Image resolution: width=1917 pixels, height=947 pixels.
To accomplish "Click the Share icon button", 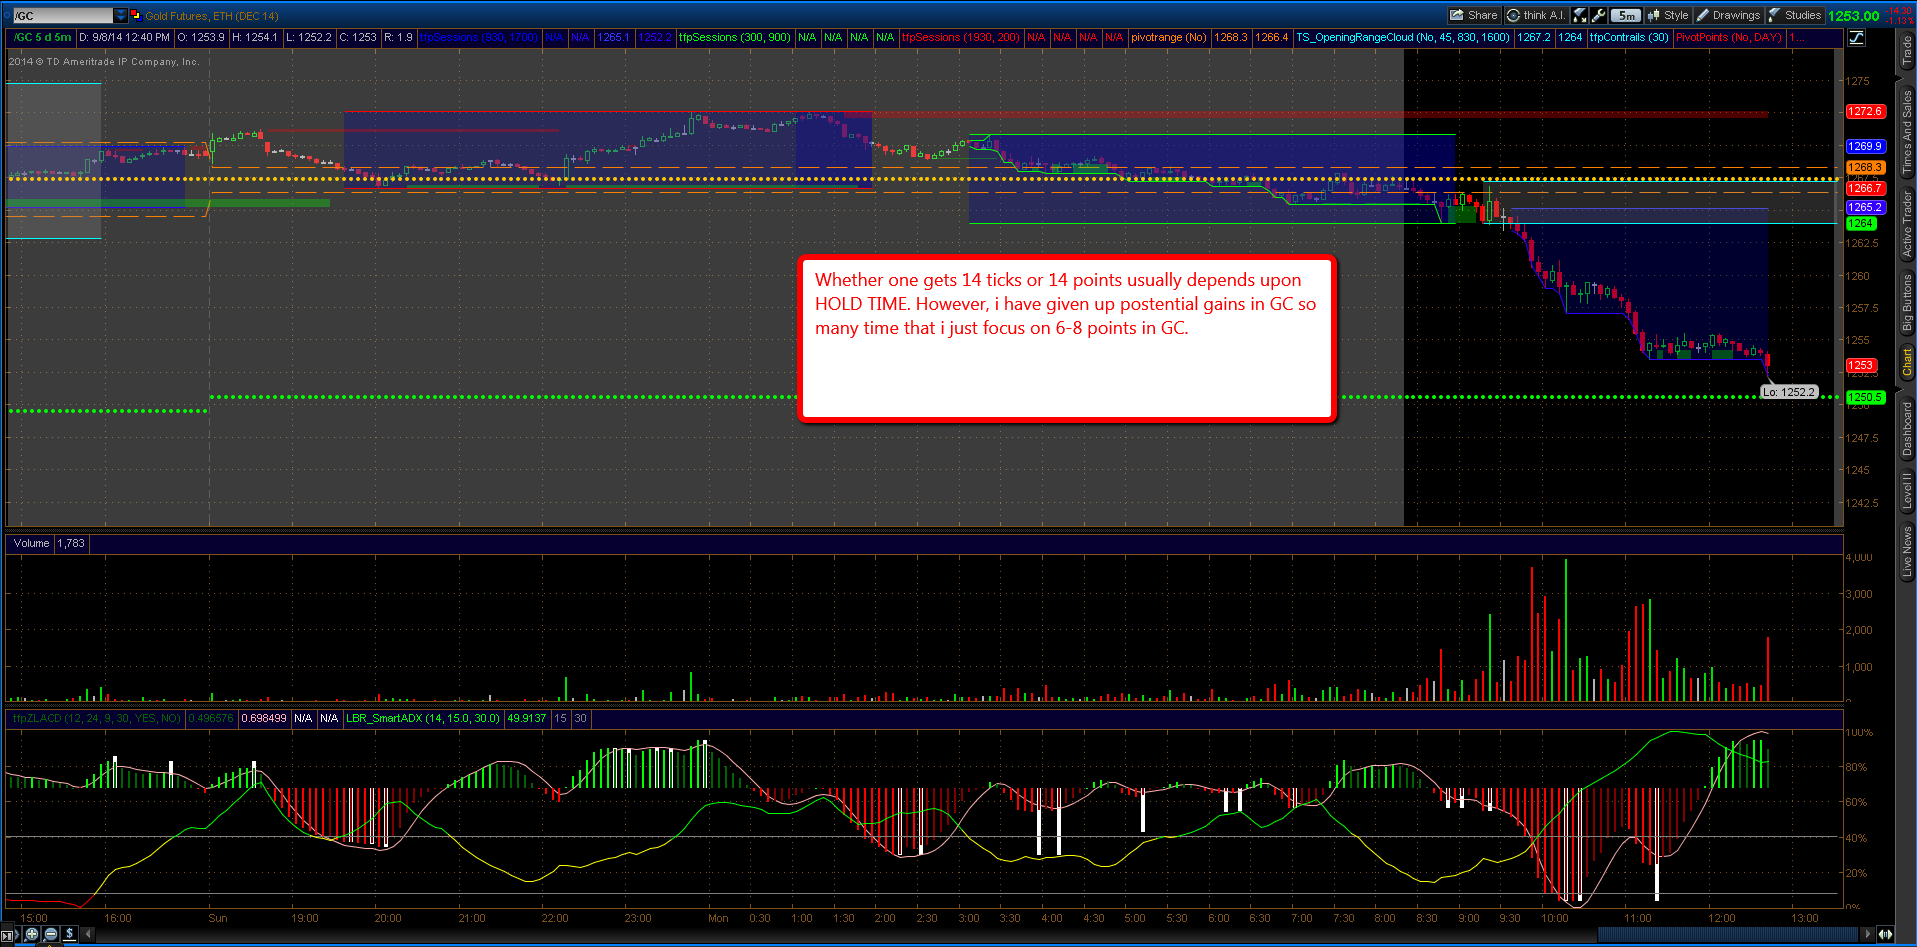I will point(1474,15).
